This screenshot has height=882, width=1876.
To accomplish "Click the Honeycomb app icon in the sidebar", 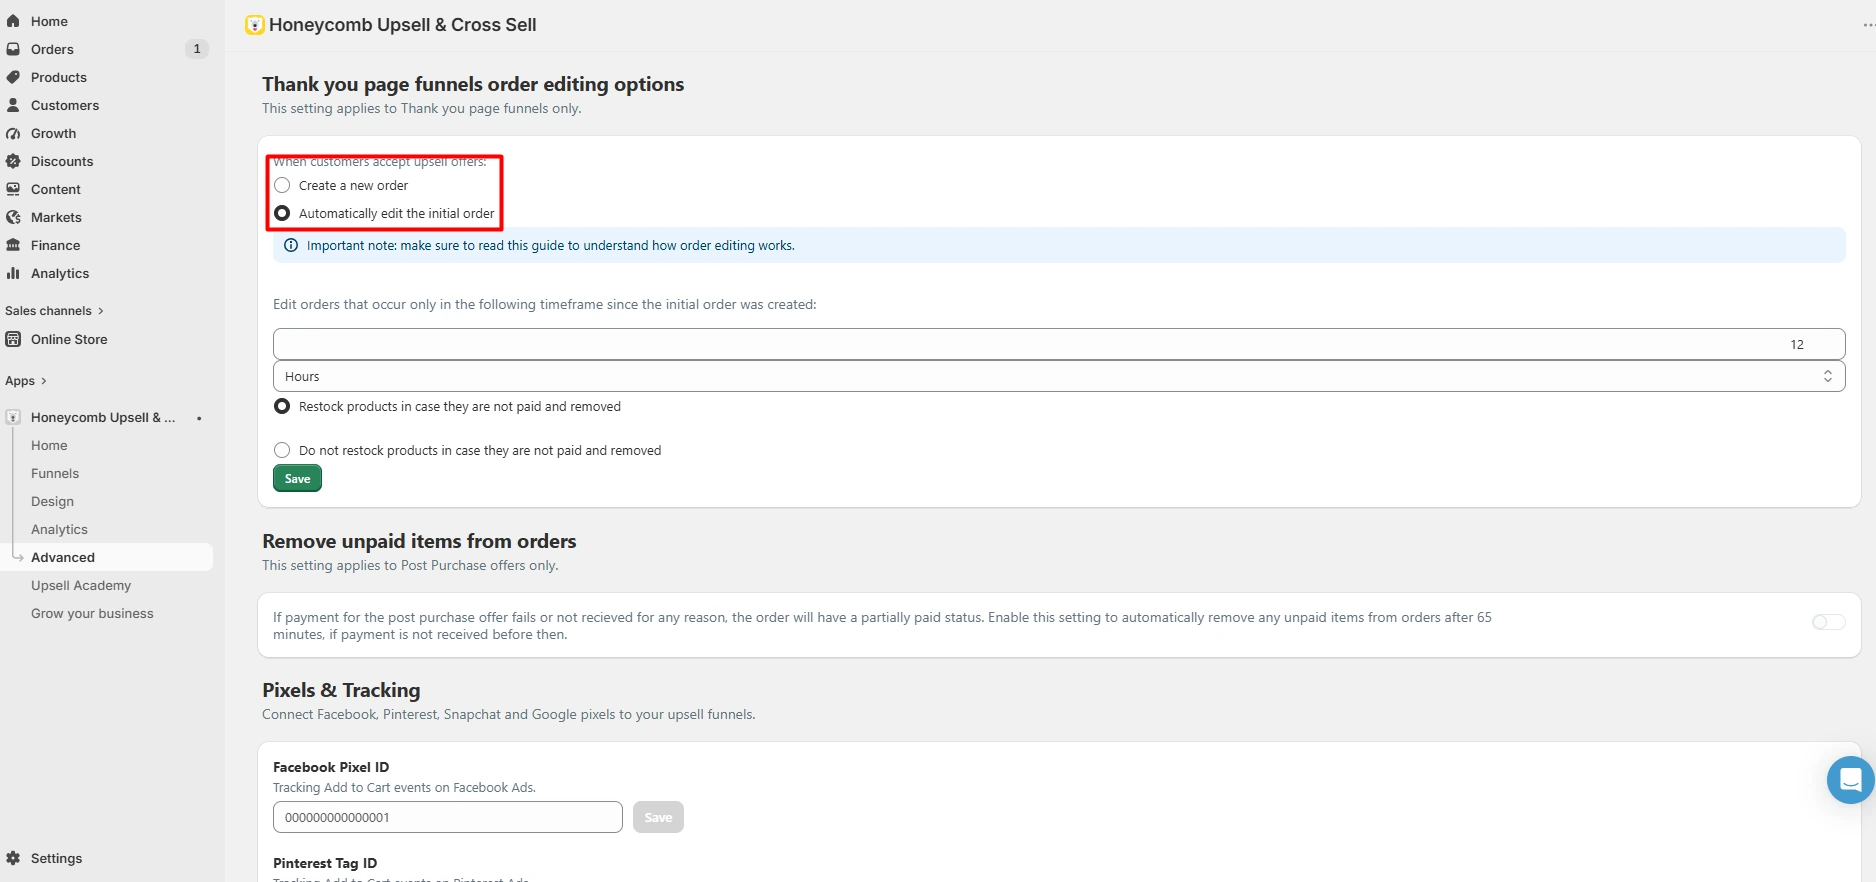I will click(13, 417).
